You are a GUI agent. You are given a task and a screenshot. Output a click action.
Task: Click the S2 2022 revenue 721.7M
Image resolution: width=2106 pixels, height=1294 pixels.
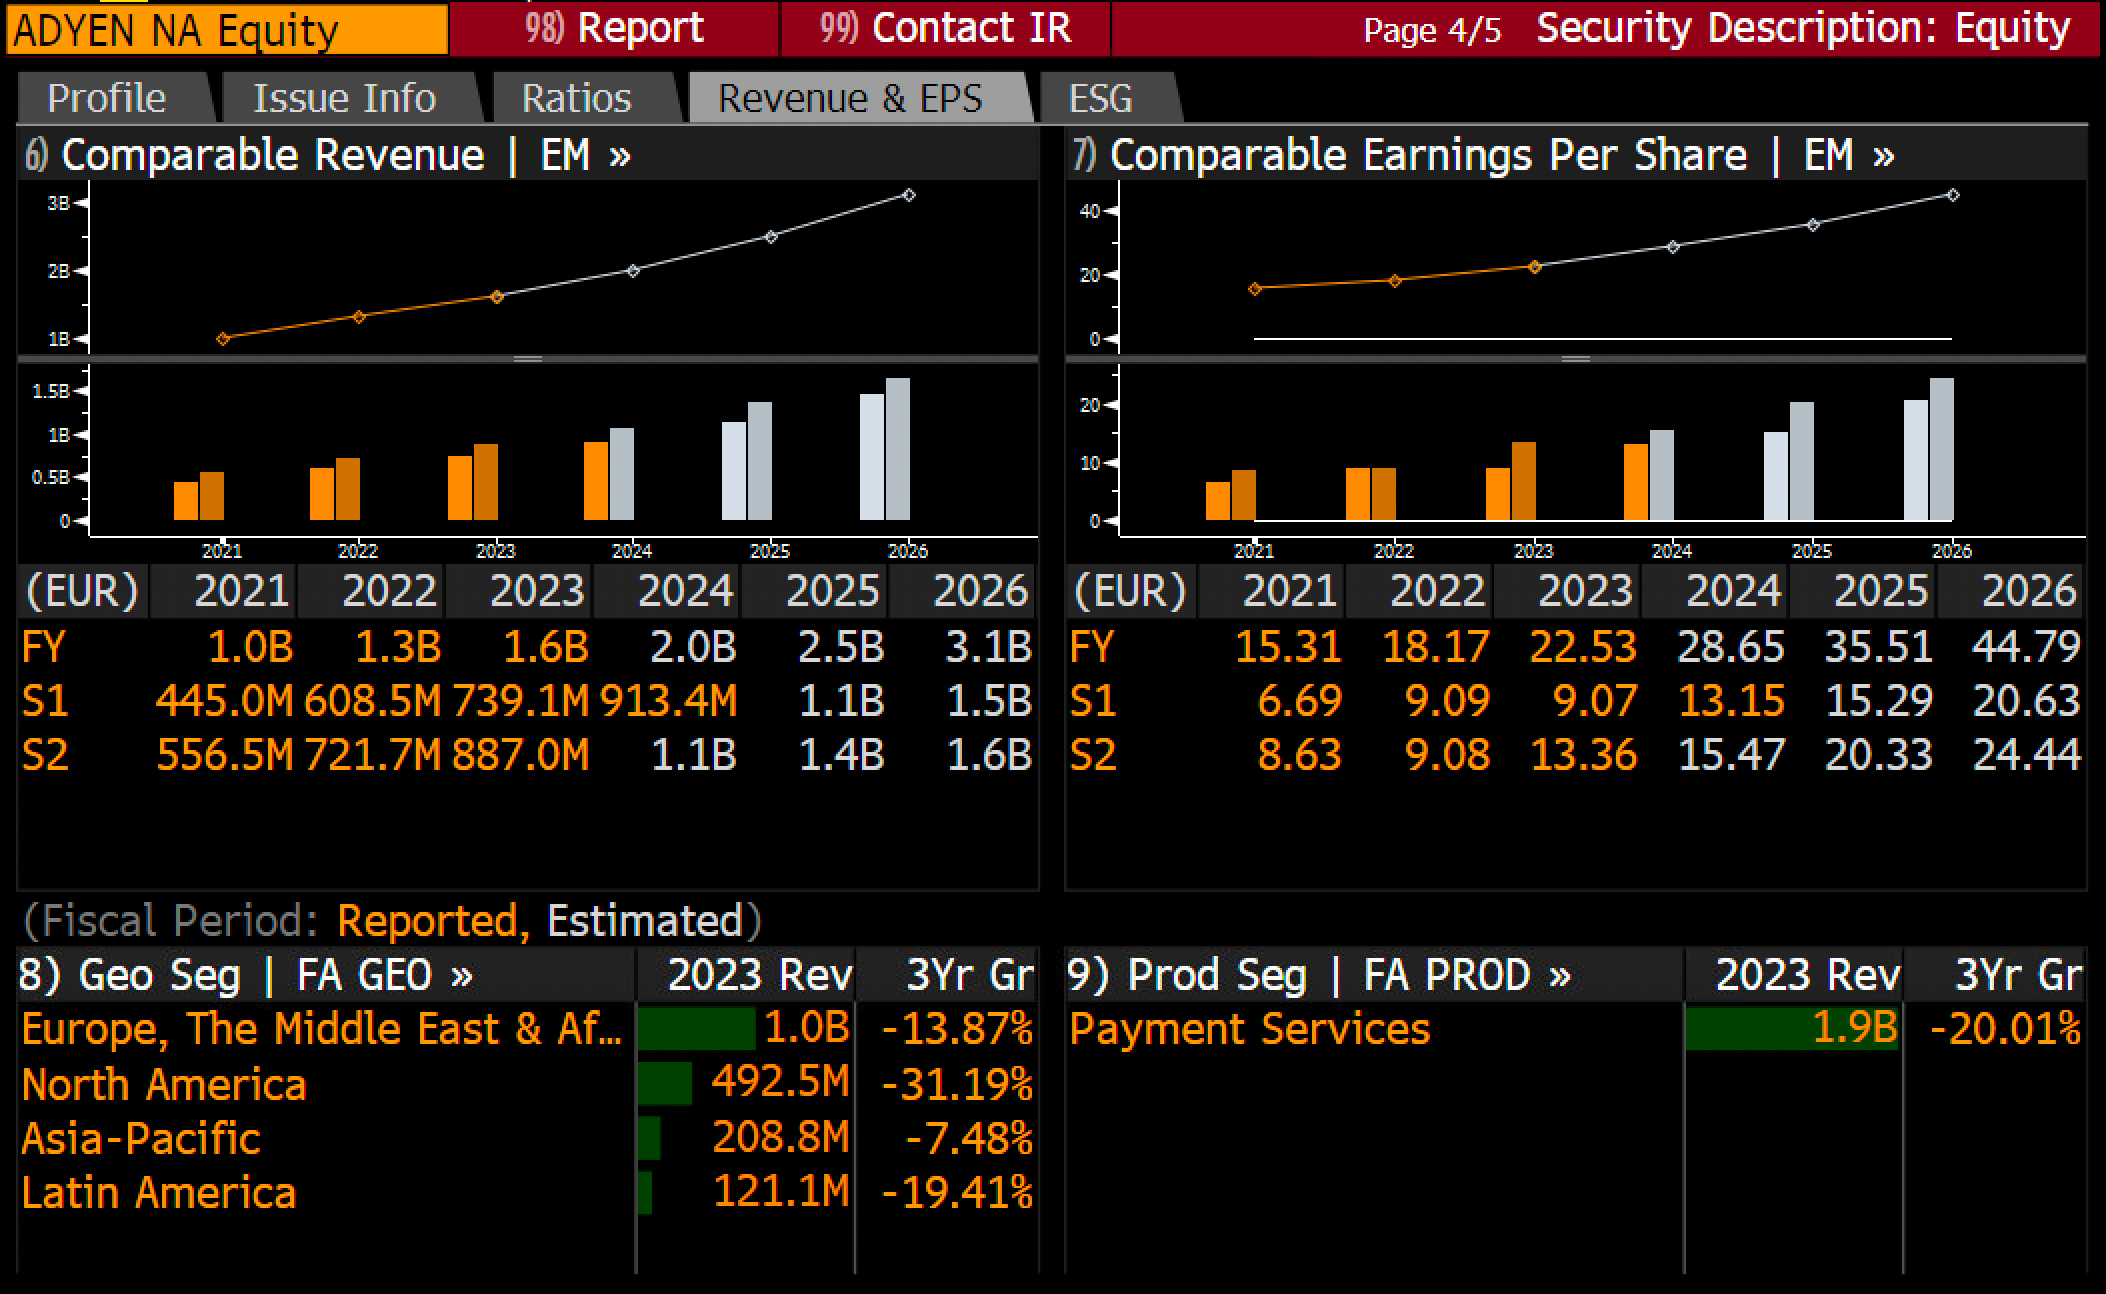tap(372, 754)
